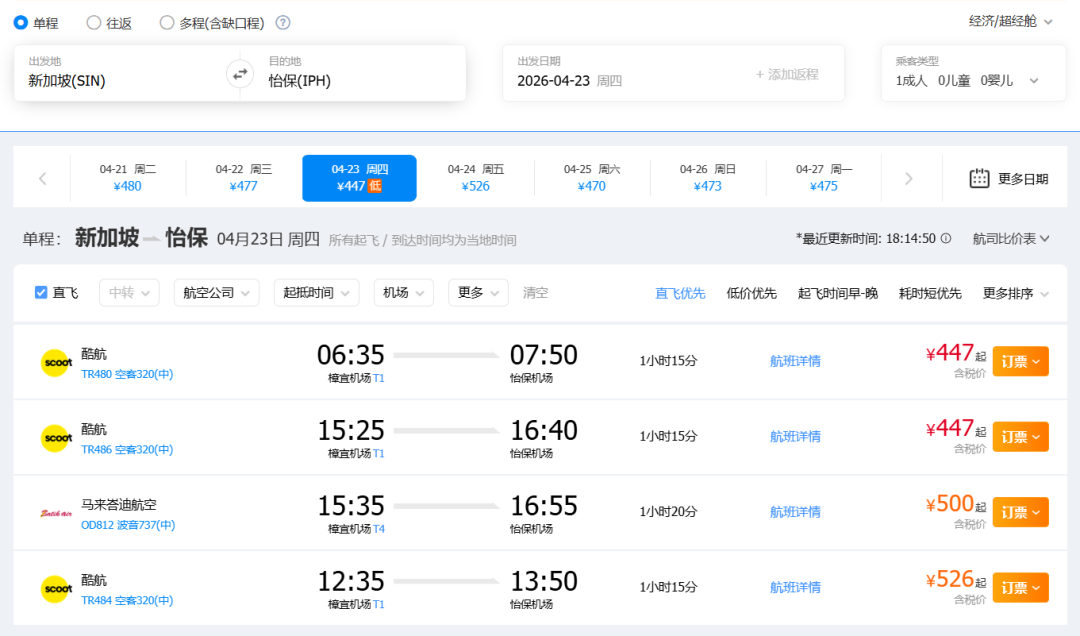1080x636 pixels.
Task: Select the 04-24 周五 date tab
Action: 476,178
